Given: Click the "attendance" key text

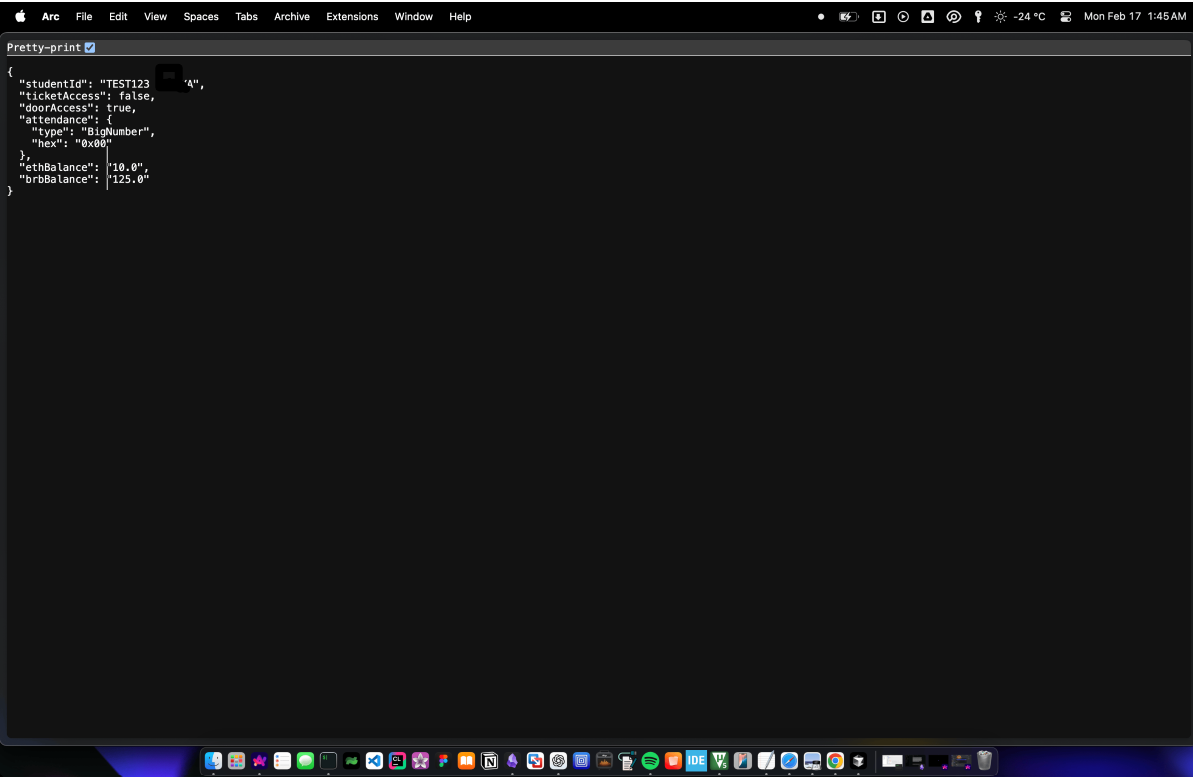Looking at the screenshot, I should pos(56,119).
